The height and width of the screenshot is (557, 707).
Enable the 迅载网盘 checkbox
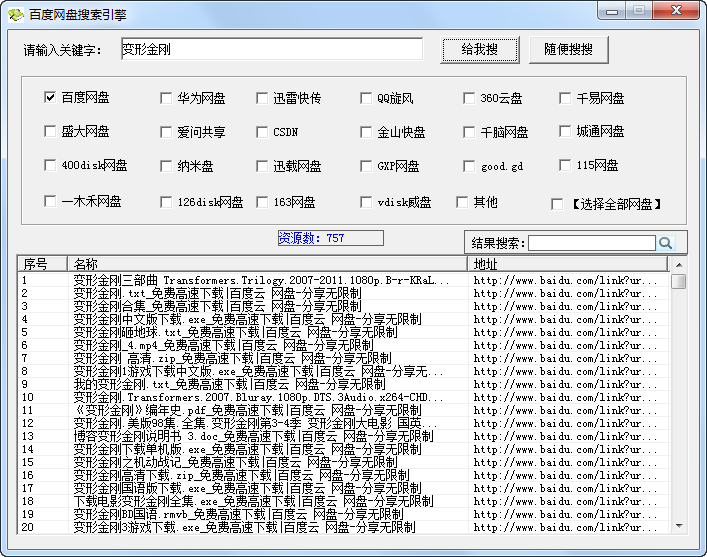click(x=262, y=166)
